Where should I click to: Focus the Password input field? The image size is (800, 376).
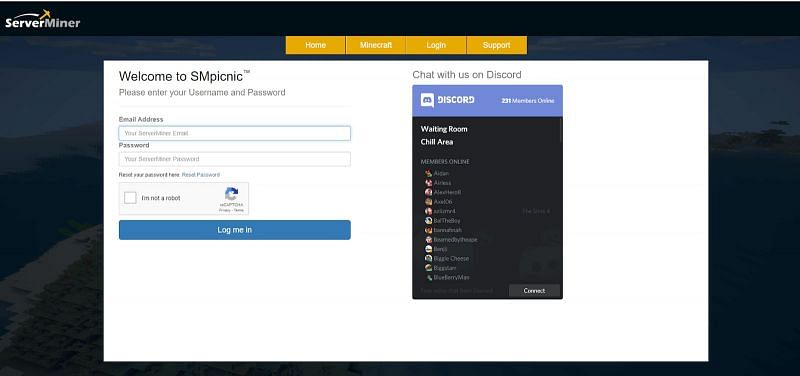click(x=235, y=159)
